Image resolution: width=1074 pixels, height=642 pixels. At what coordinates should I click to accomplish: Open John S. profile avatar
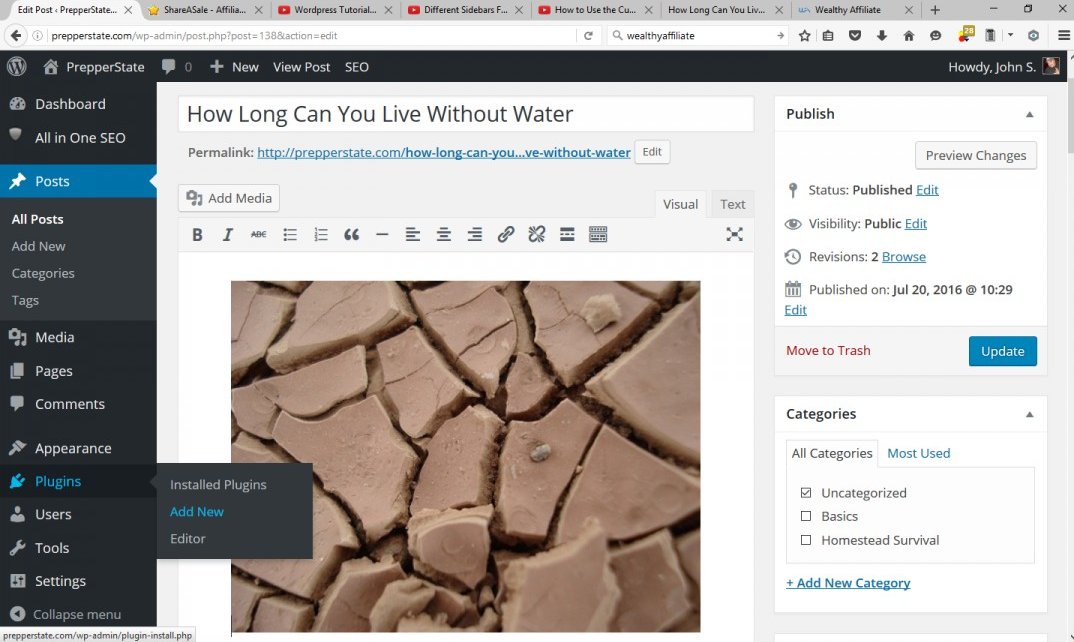1051,66
